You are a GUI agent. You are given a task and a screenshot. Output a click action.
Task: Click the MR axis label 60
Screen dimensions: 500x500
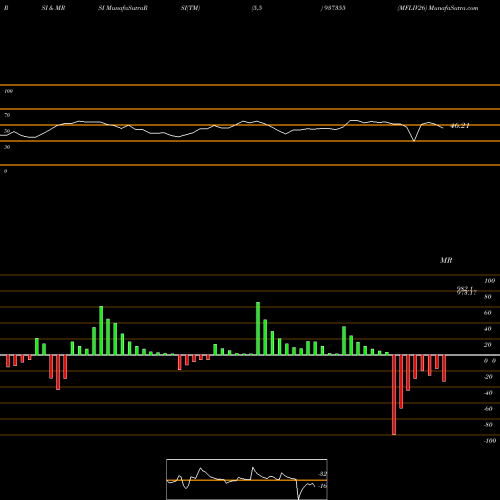[487, 313]
